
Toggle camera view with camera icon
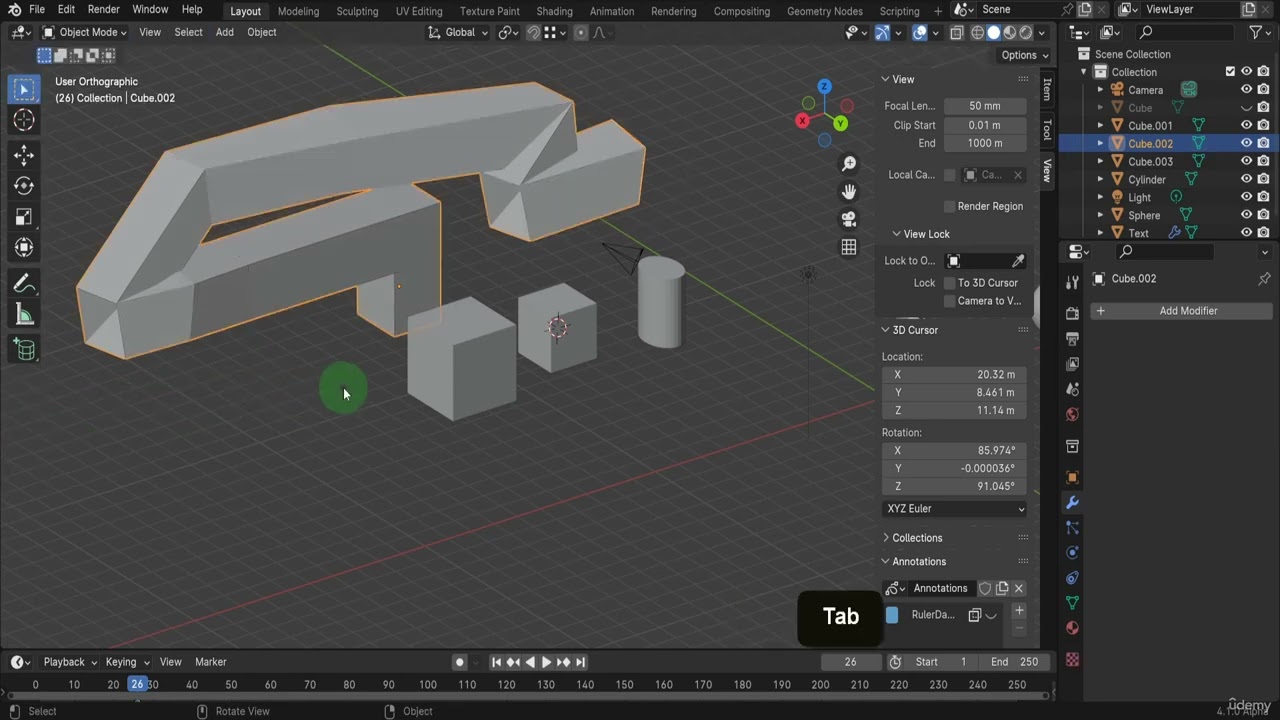pos(849,219)
